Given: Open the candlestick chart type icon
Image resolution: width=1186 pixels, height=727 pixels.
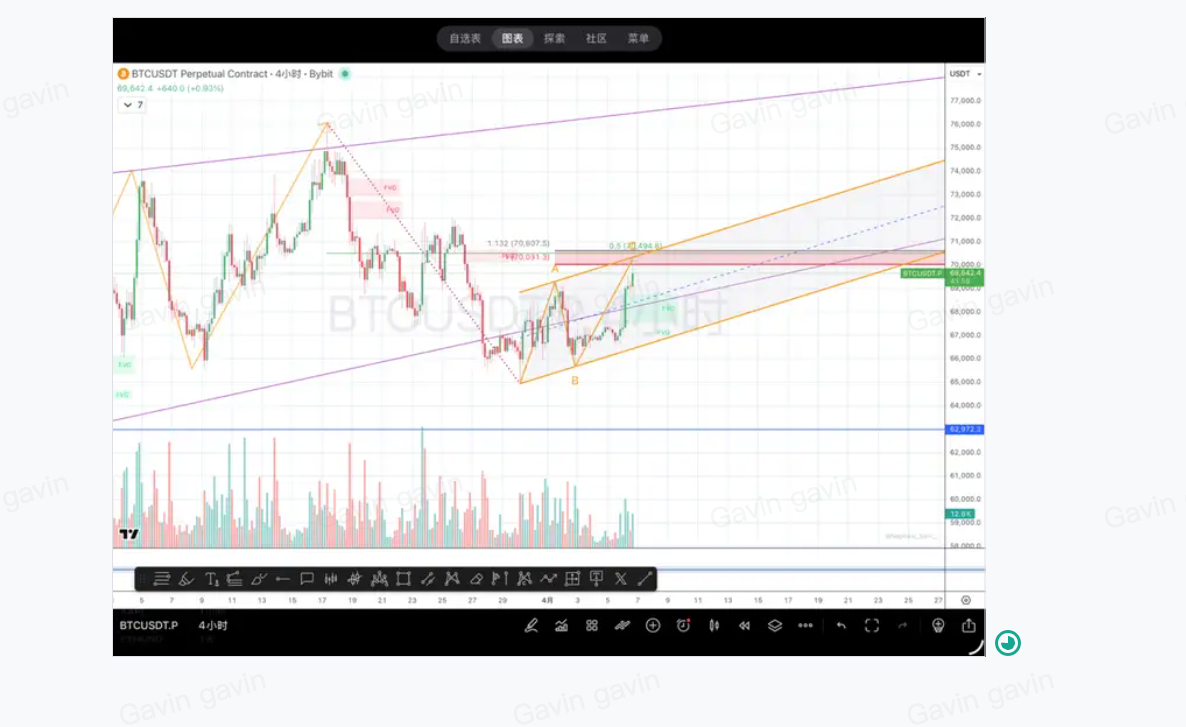Looking at the screenshot, I should [x=713, y=626].
